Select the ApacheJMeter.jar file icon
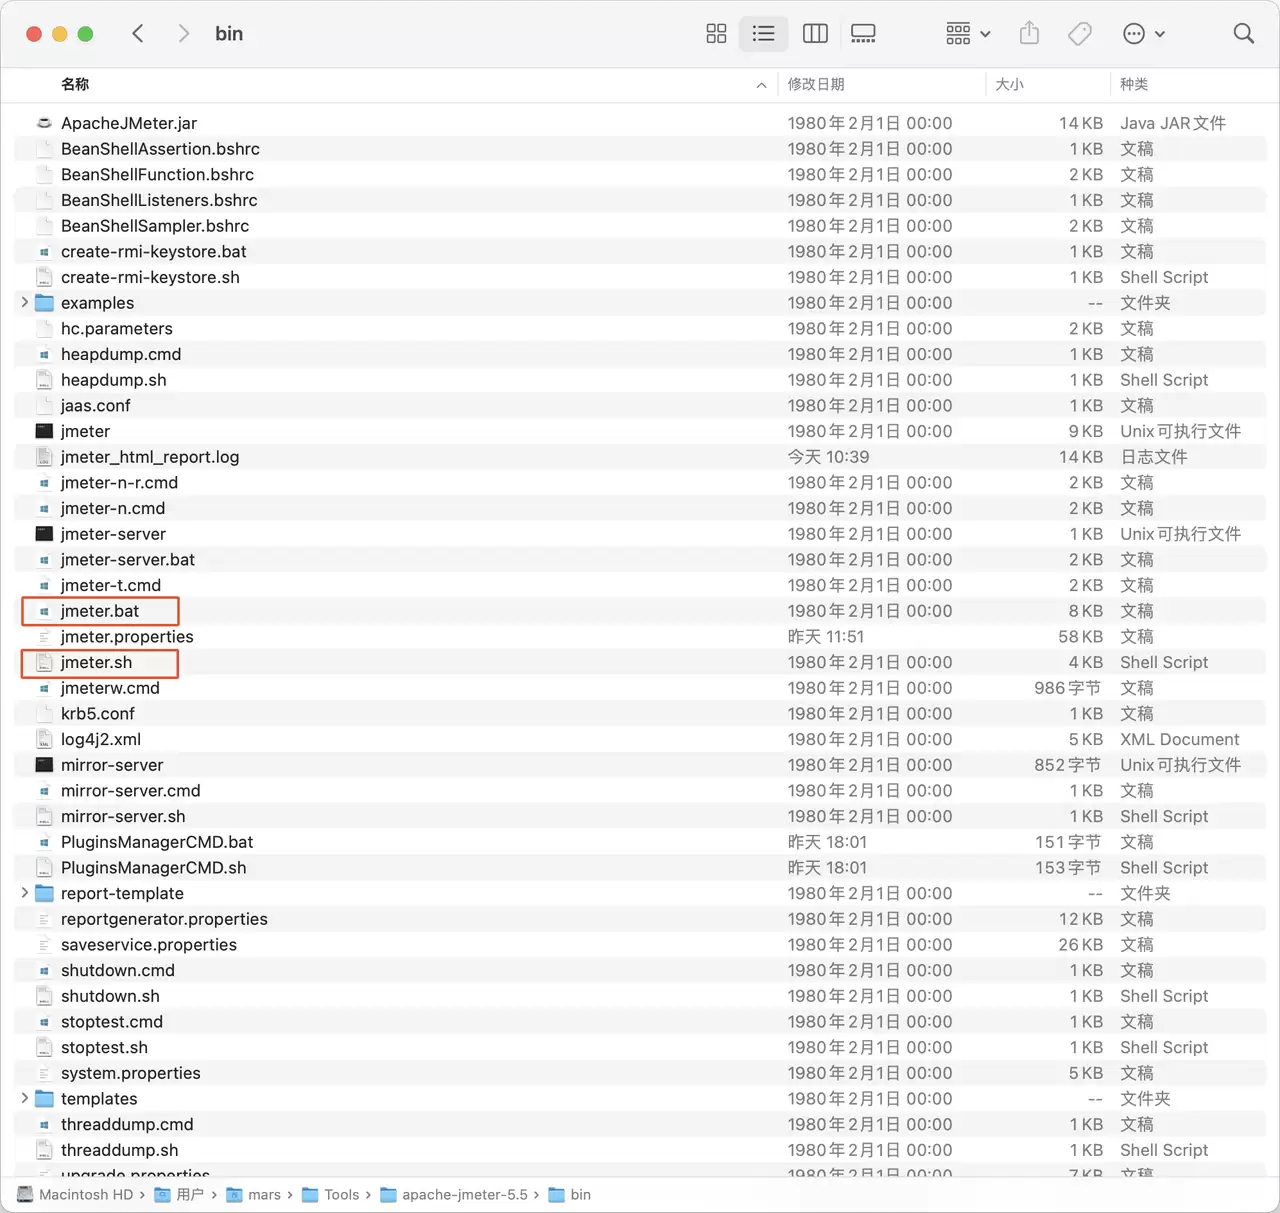This screenshot has width=1280, height=1213. [x=44, y=123]
